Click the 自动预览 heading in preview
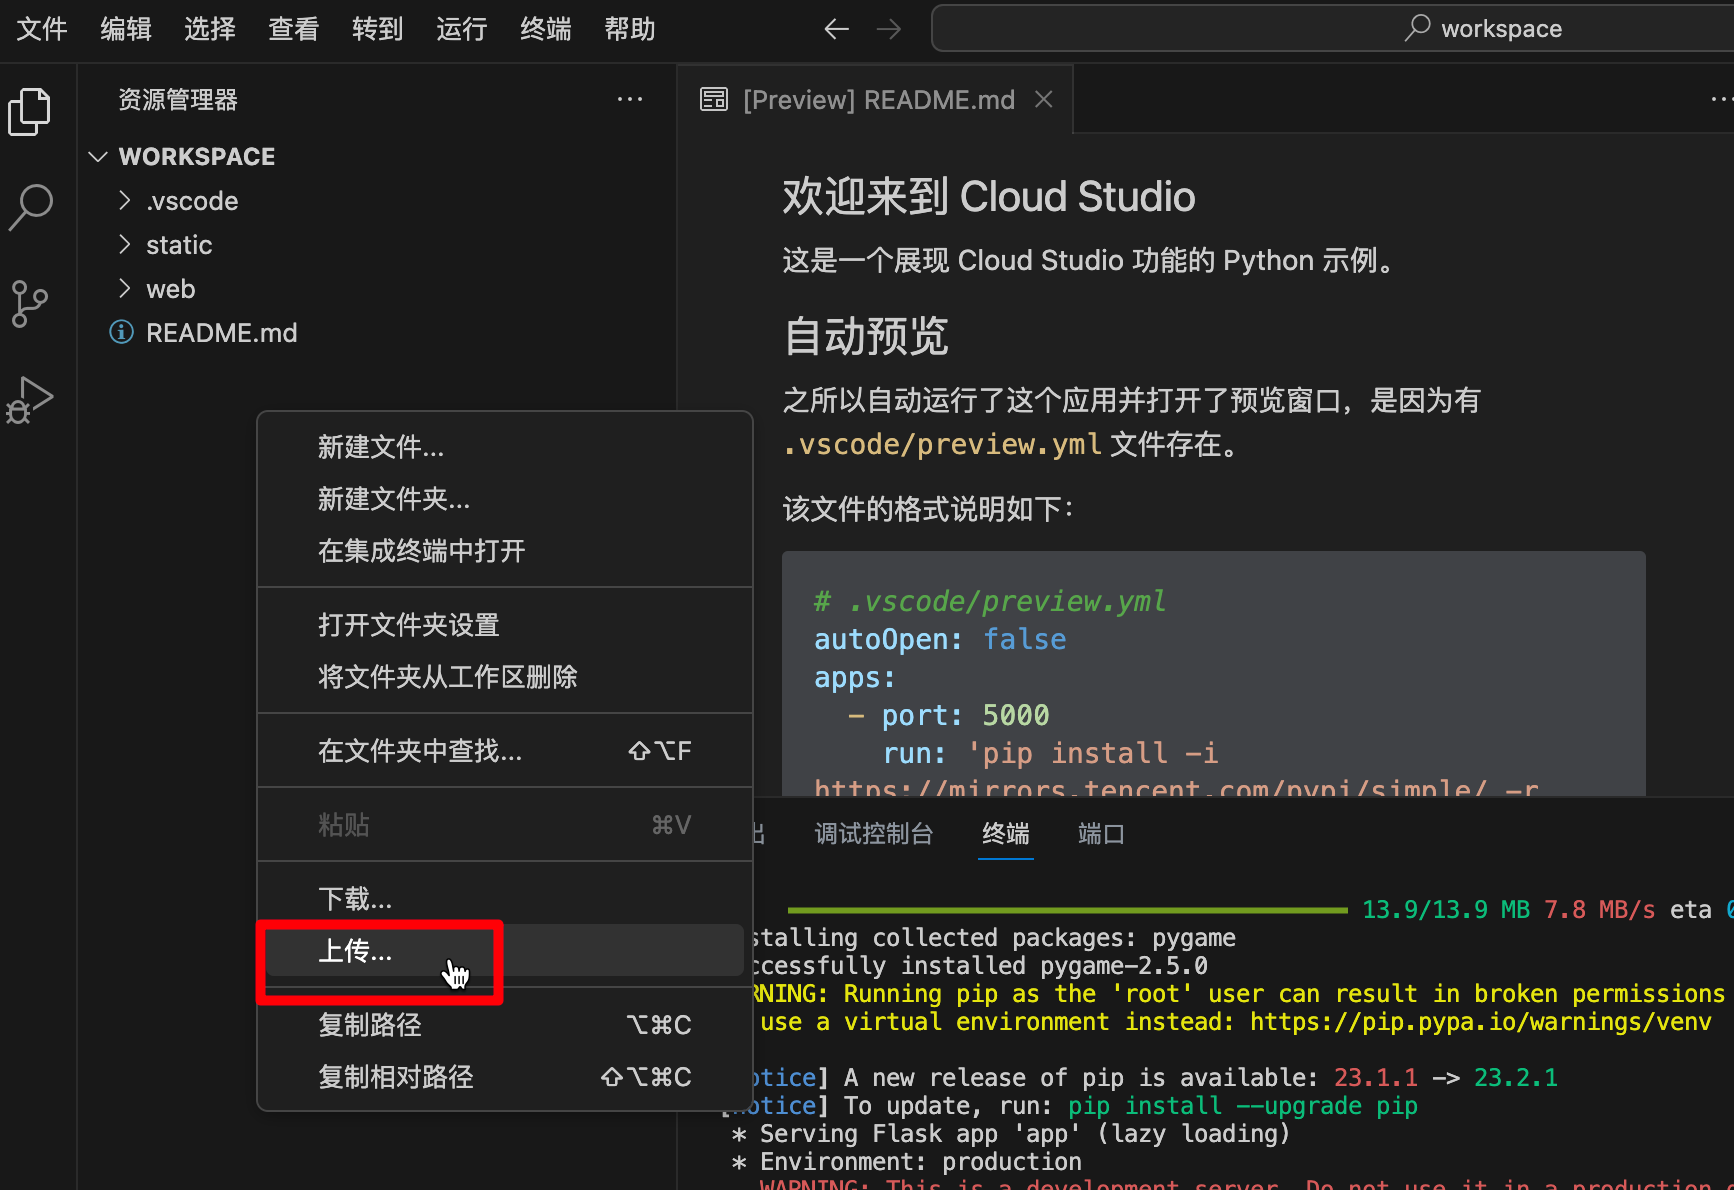 (x=866, y=336)
